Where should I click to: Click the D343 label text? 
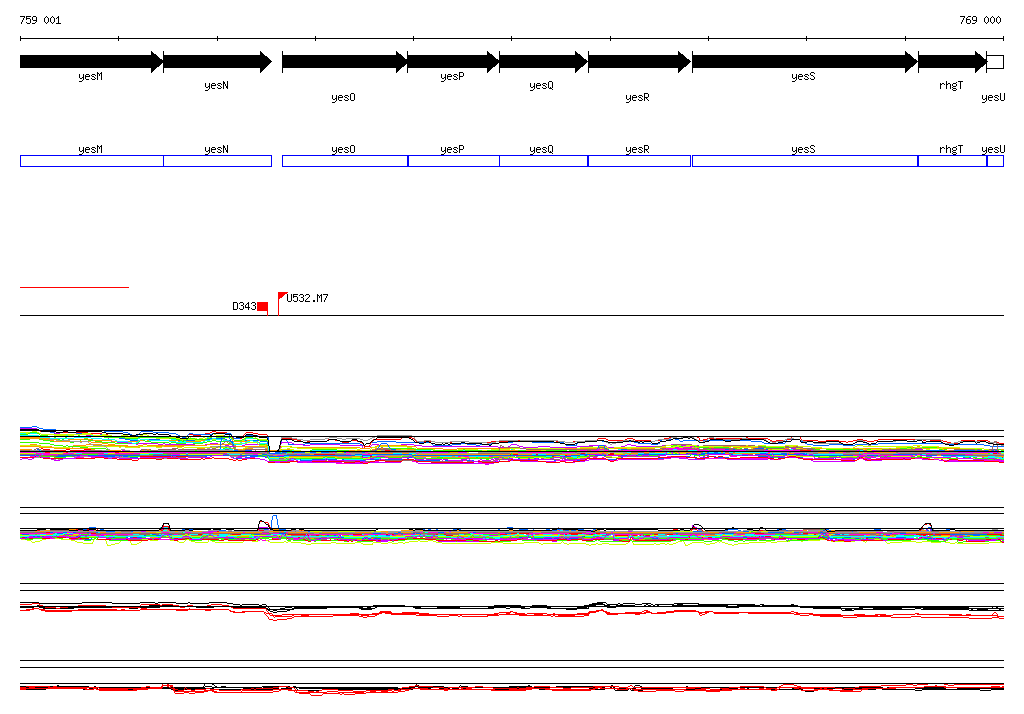click(244, 306)
